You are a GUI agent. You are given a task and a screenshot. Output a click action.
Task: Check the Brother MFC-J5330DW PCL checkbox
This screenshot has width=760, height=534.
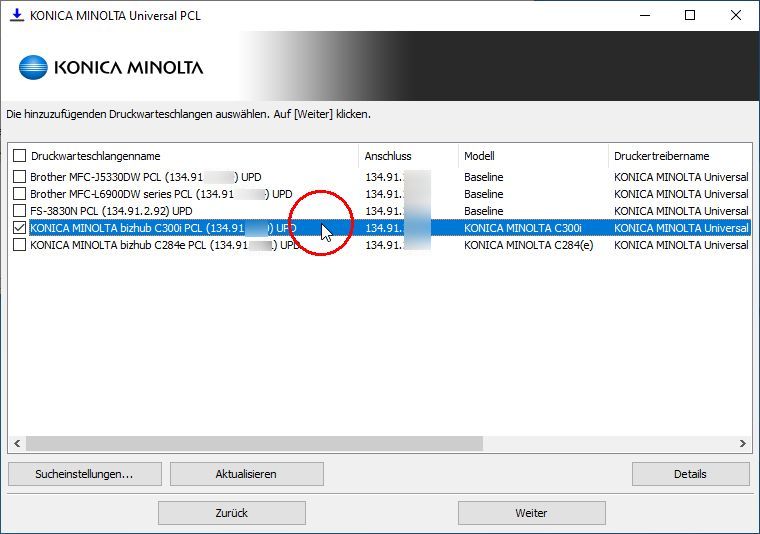pyautogui.click(x=20, y=177)
